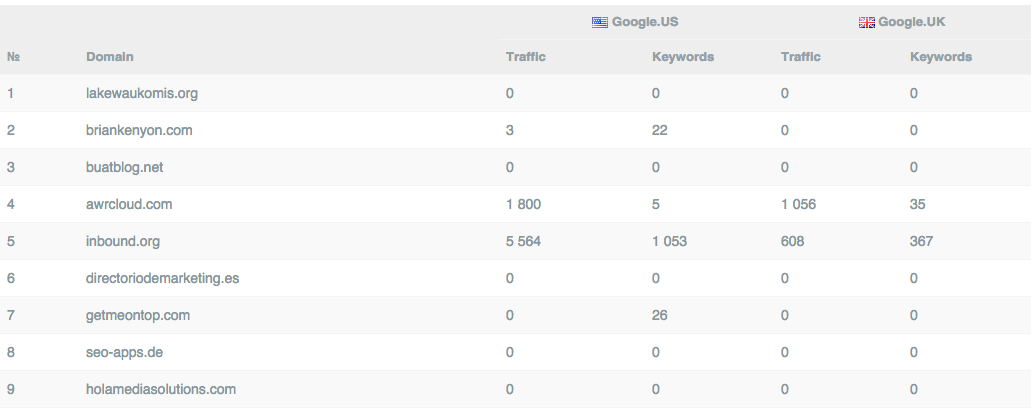Open awrcloud.com domain entry
Viewport: 1034px width, 418px height.
129,204
